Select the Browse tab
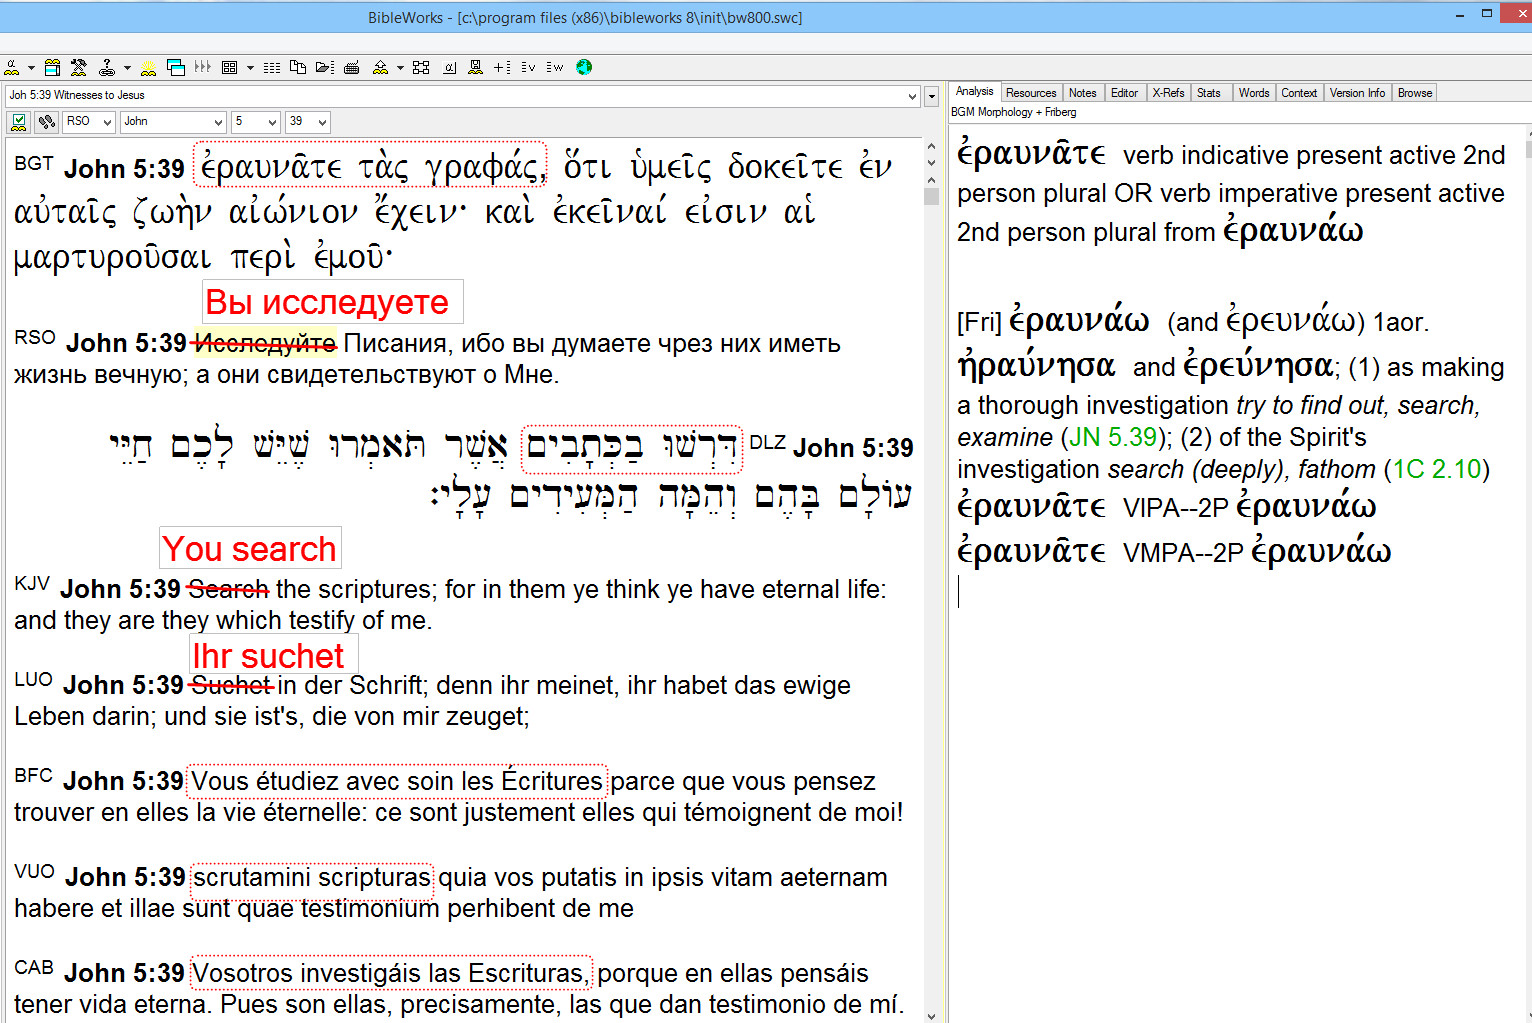Image resolution: width=1532 pixels, height=1023 pixels. [1415, 93]
